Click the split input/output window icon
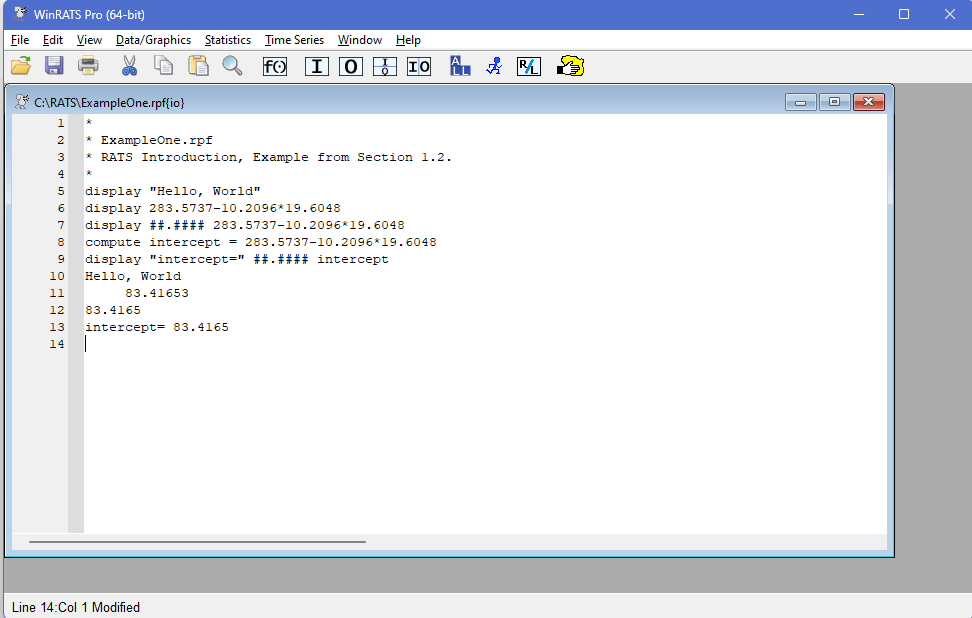Viewport: 972px width, 618px height. coord(385,67)
